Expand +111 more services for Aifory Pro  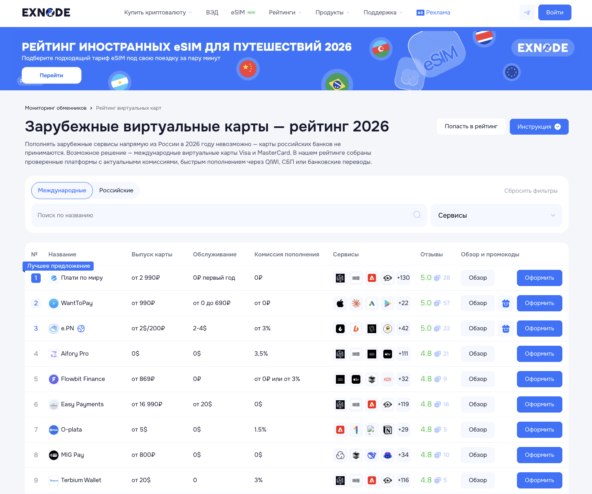403,354
